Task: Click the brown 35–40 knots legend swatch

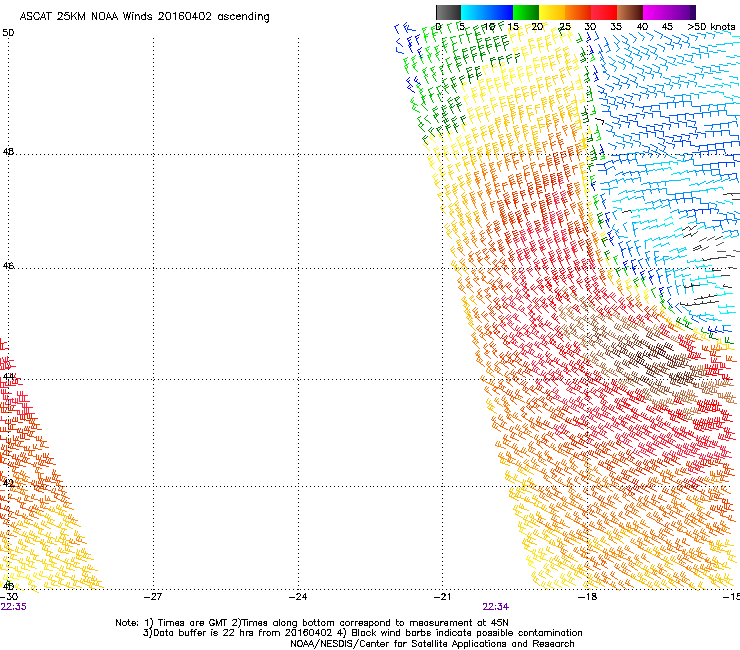Action: (630, 12)
